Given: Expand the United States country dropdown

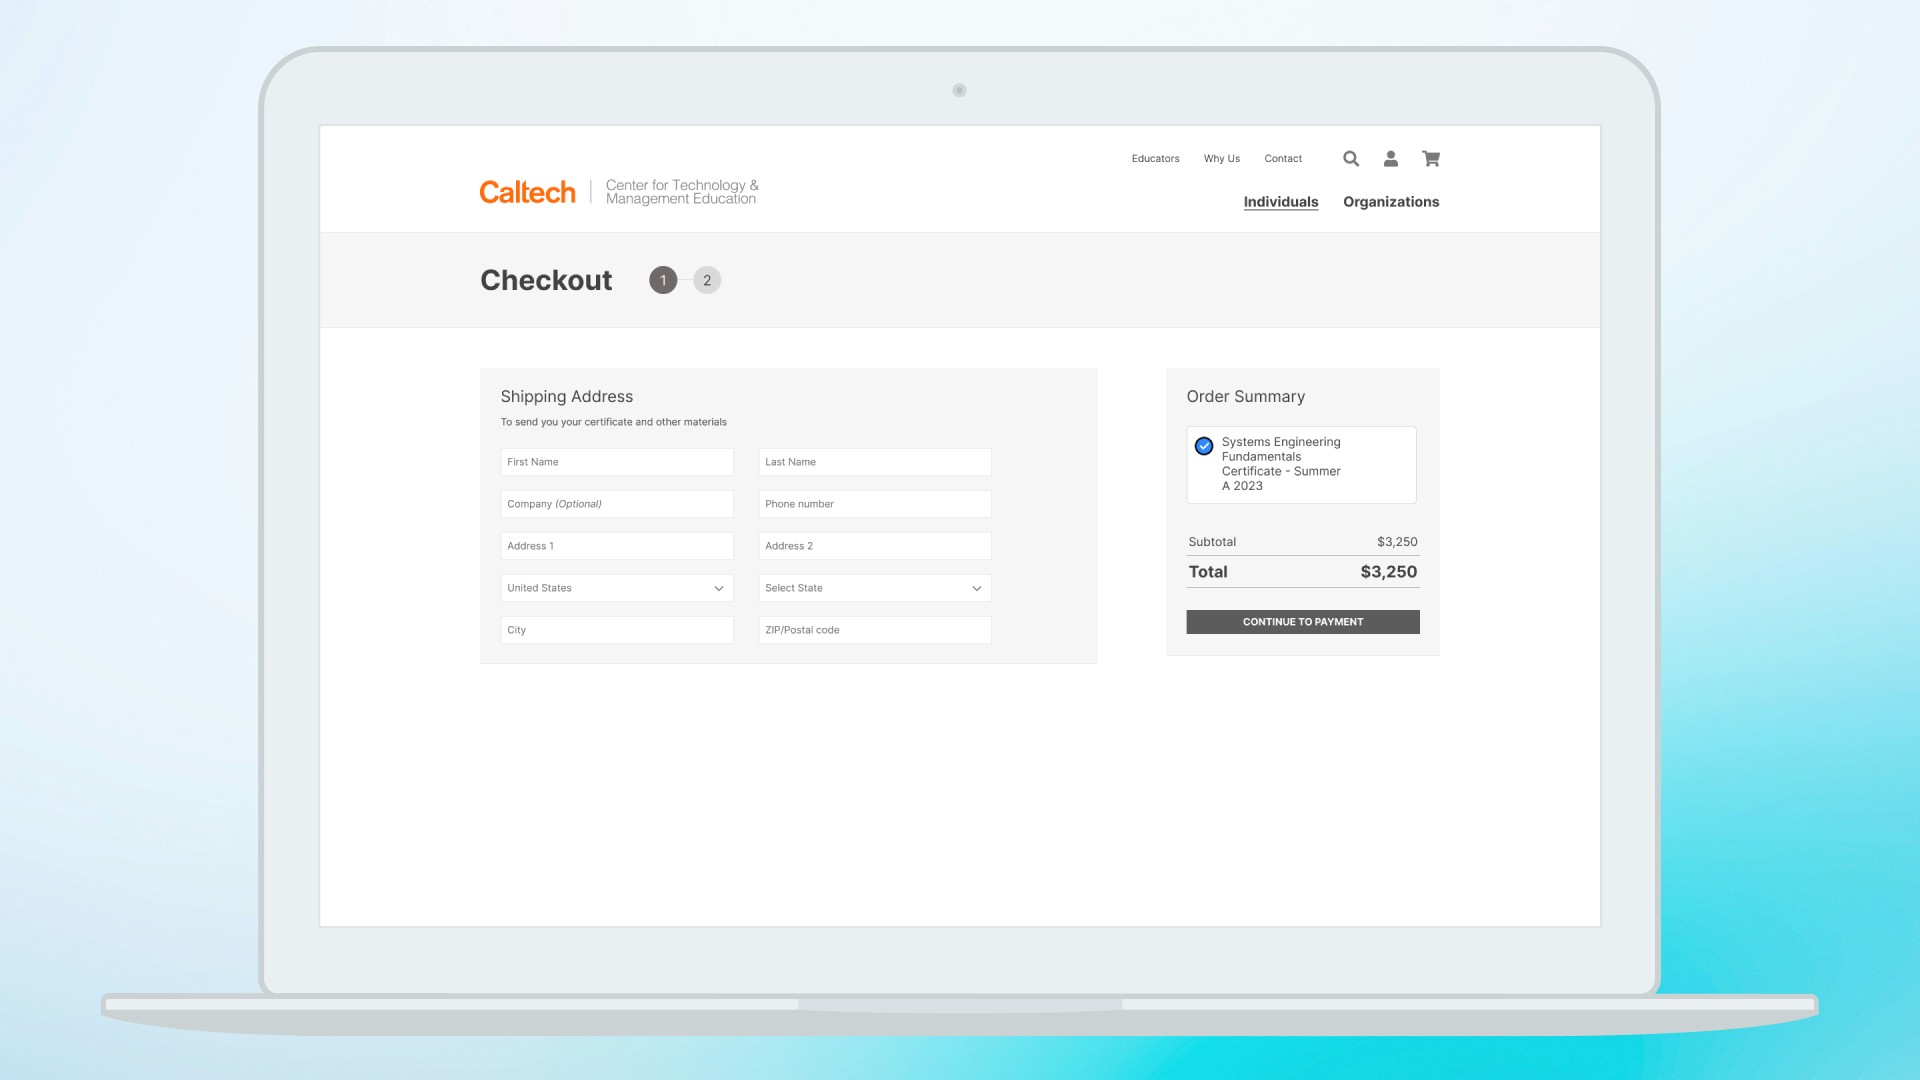Looking at the screenshot, I should pyautogui.click(x=616, y=588).
